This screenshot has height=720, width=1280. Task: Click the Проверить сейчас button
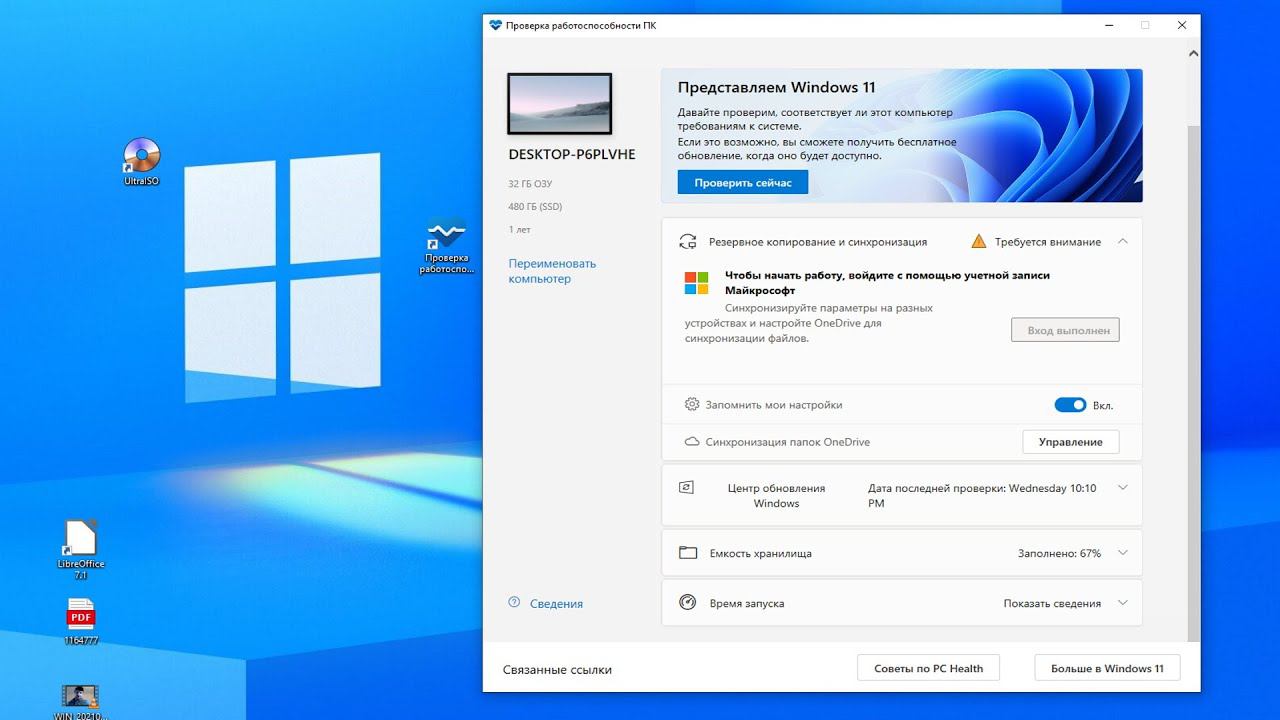[x=743, y=183]
